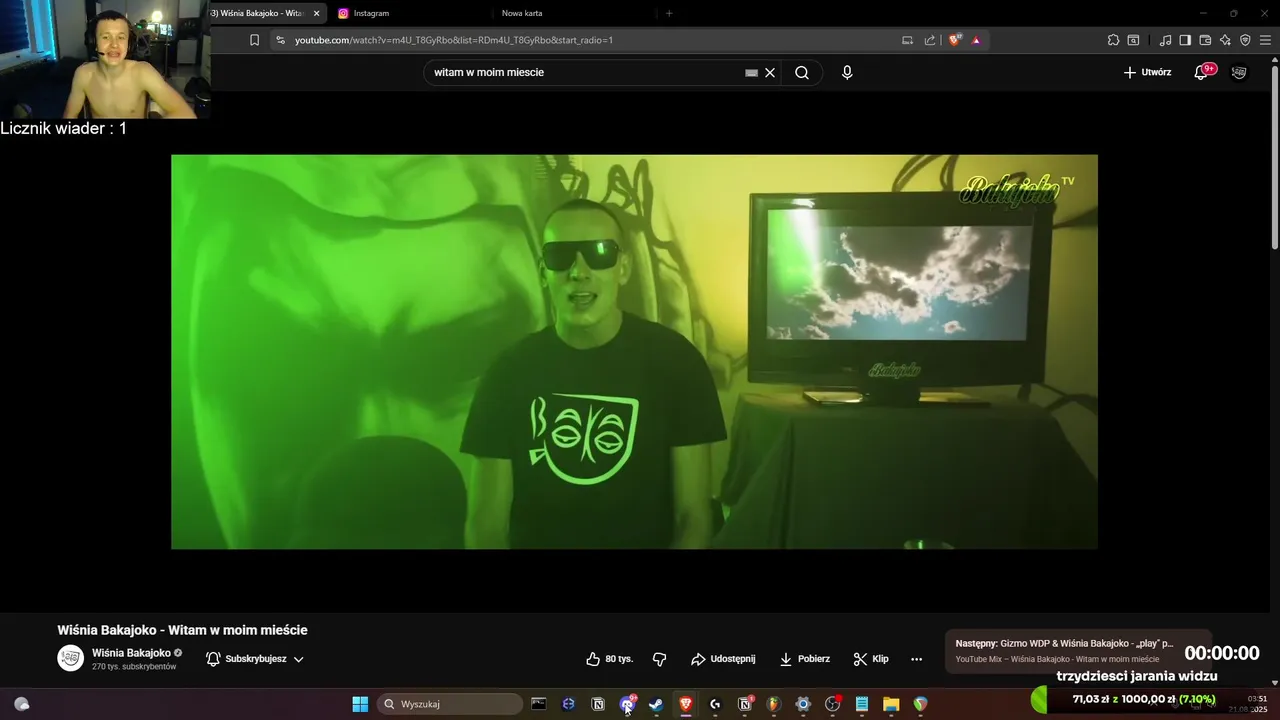This screenshot has width=1280, height=720.
Task: Open the browser extensions puzzle icon
Action: [1113, 40]
